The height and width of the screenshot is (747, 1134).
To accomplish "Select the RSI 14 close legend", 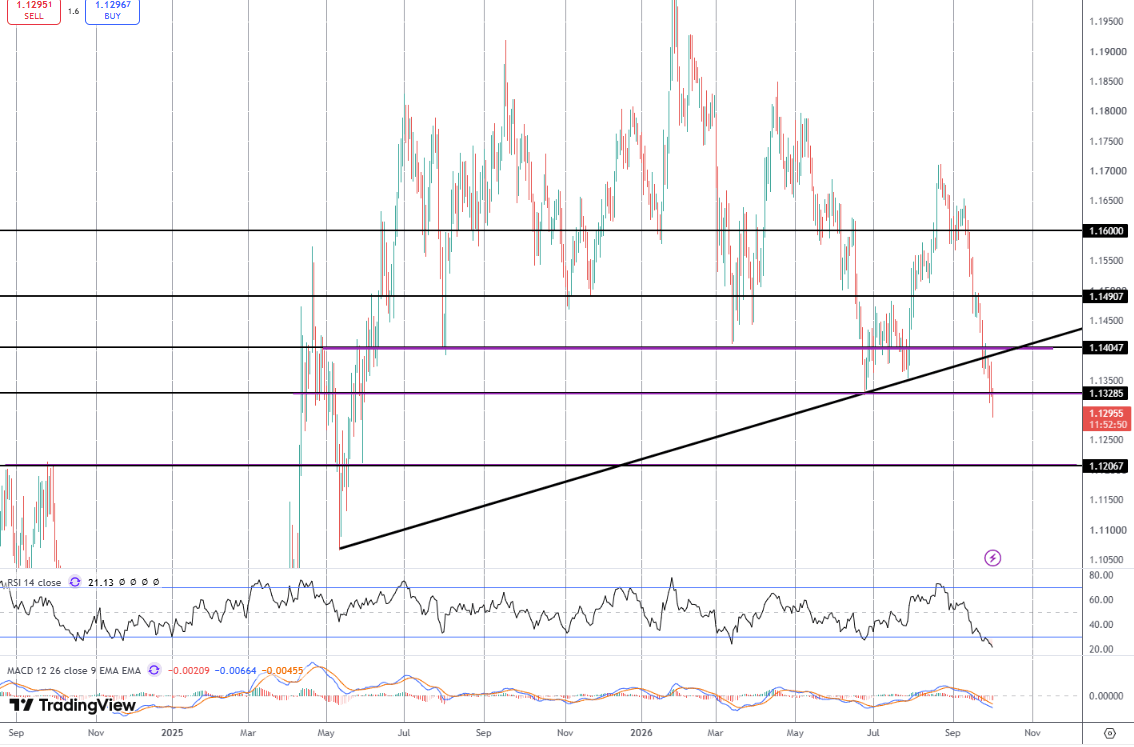I will (34, 582).
